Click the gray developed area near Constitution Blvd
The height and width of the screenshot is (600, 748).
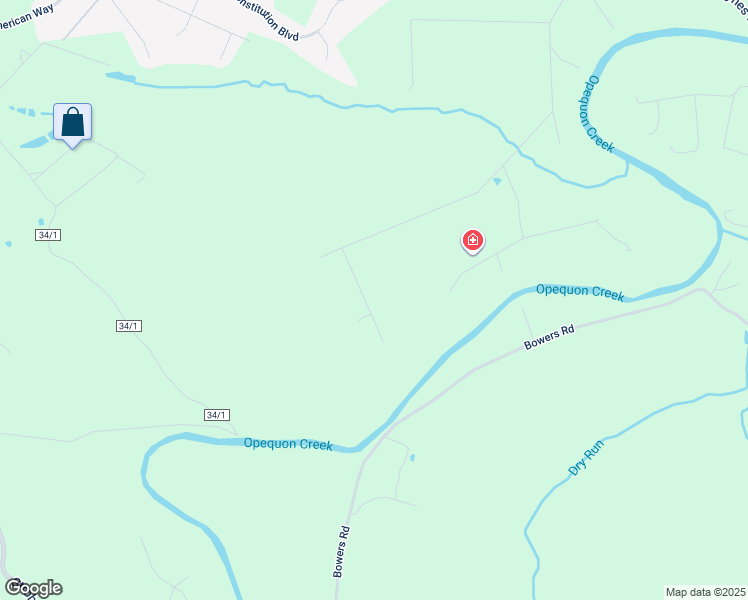click(196, 33)
